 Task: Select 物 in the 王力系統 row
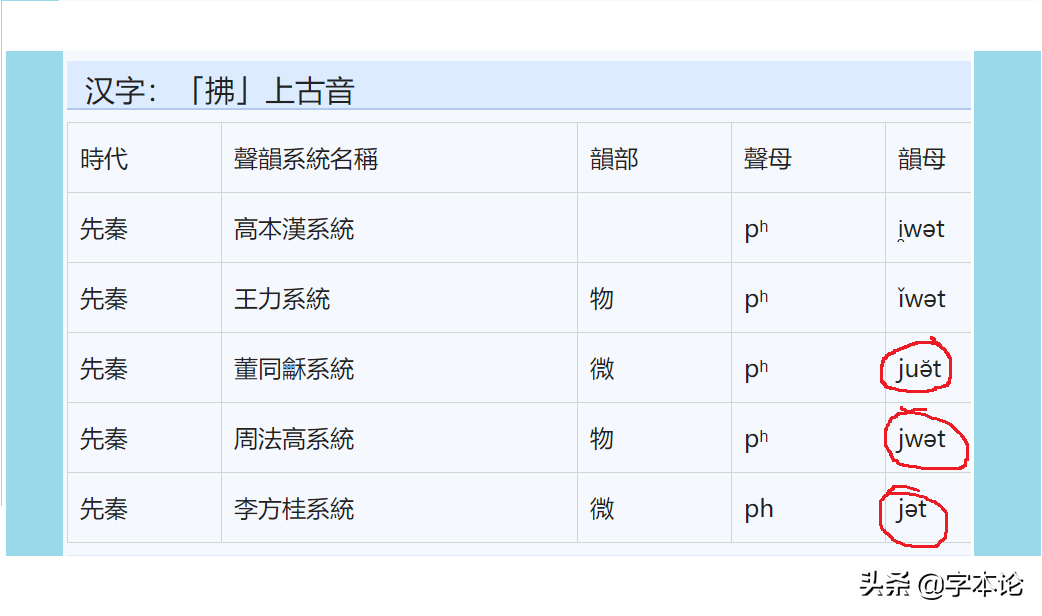pyautogui.click(x=602, y=299)
